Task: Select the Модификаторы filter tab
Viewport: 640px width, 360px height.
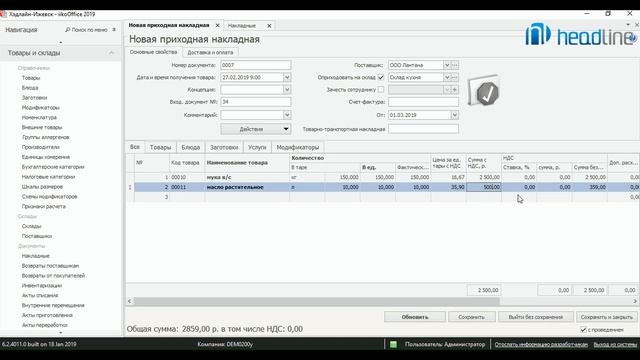Action: click(298, 147)
